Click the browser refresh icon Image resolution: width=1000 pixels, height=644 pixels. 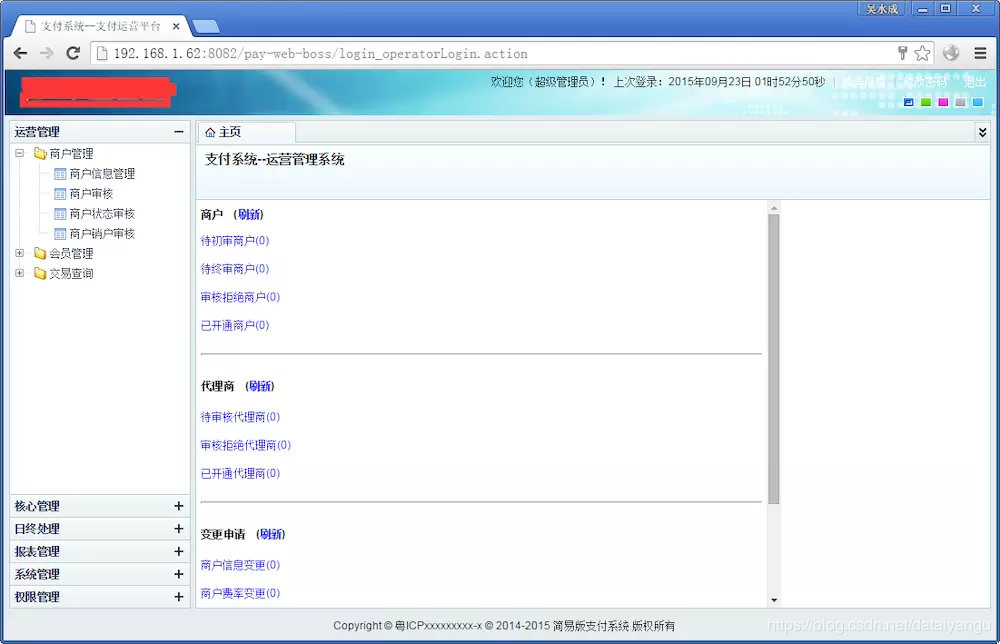(71, 53)
